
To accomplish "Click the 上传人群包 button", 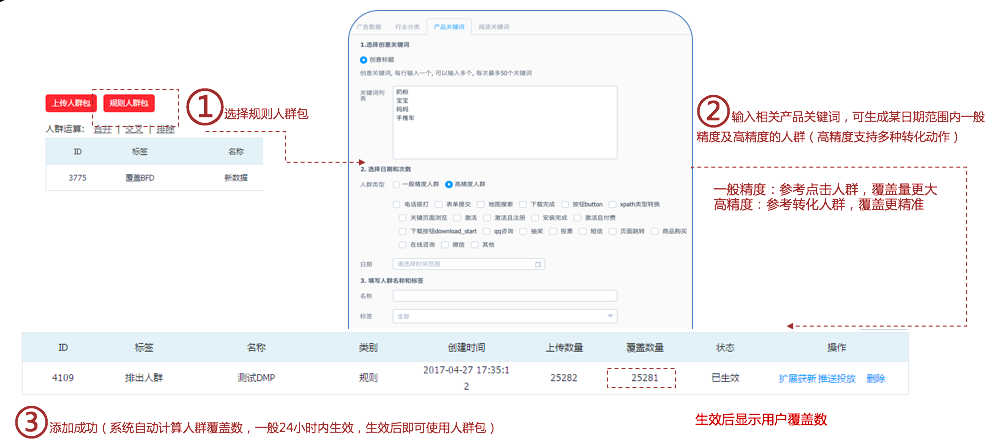I will 71,103.
